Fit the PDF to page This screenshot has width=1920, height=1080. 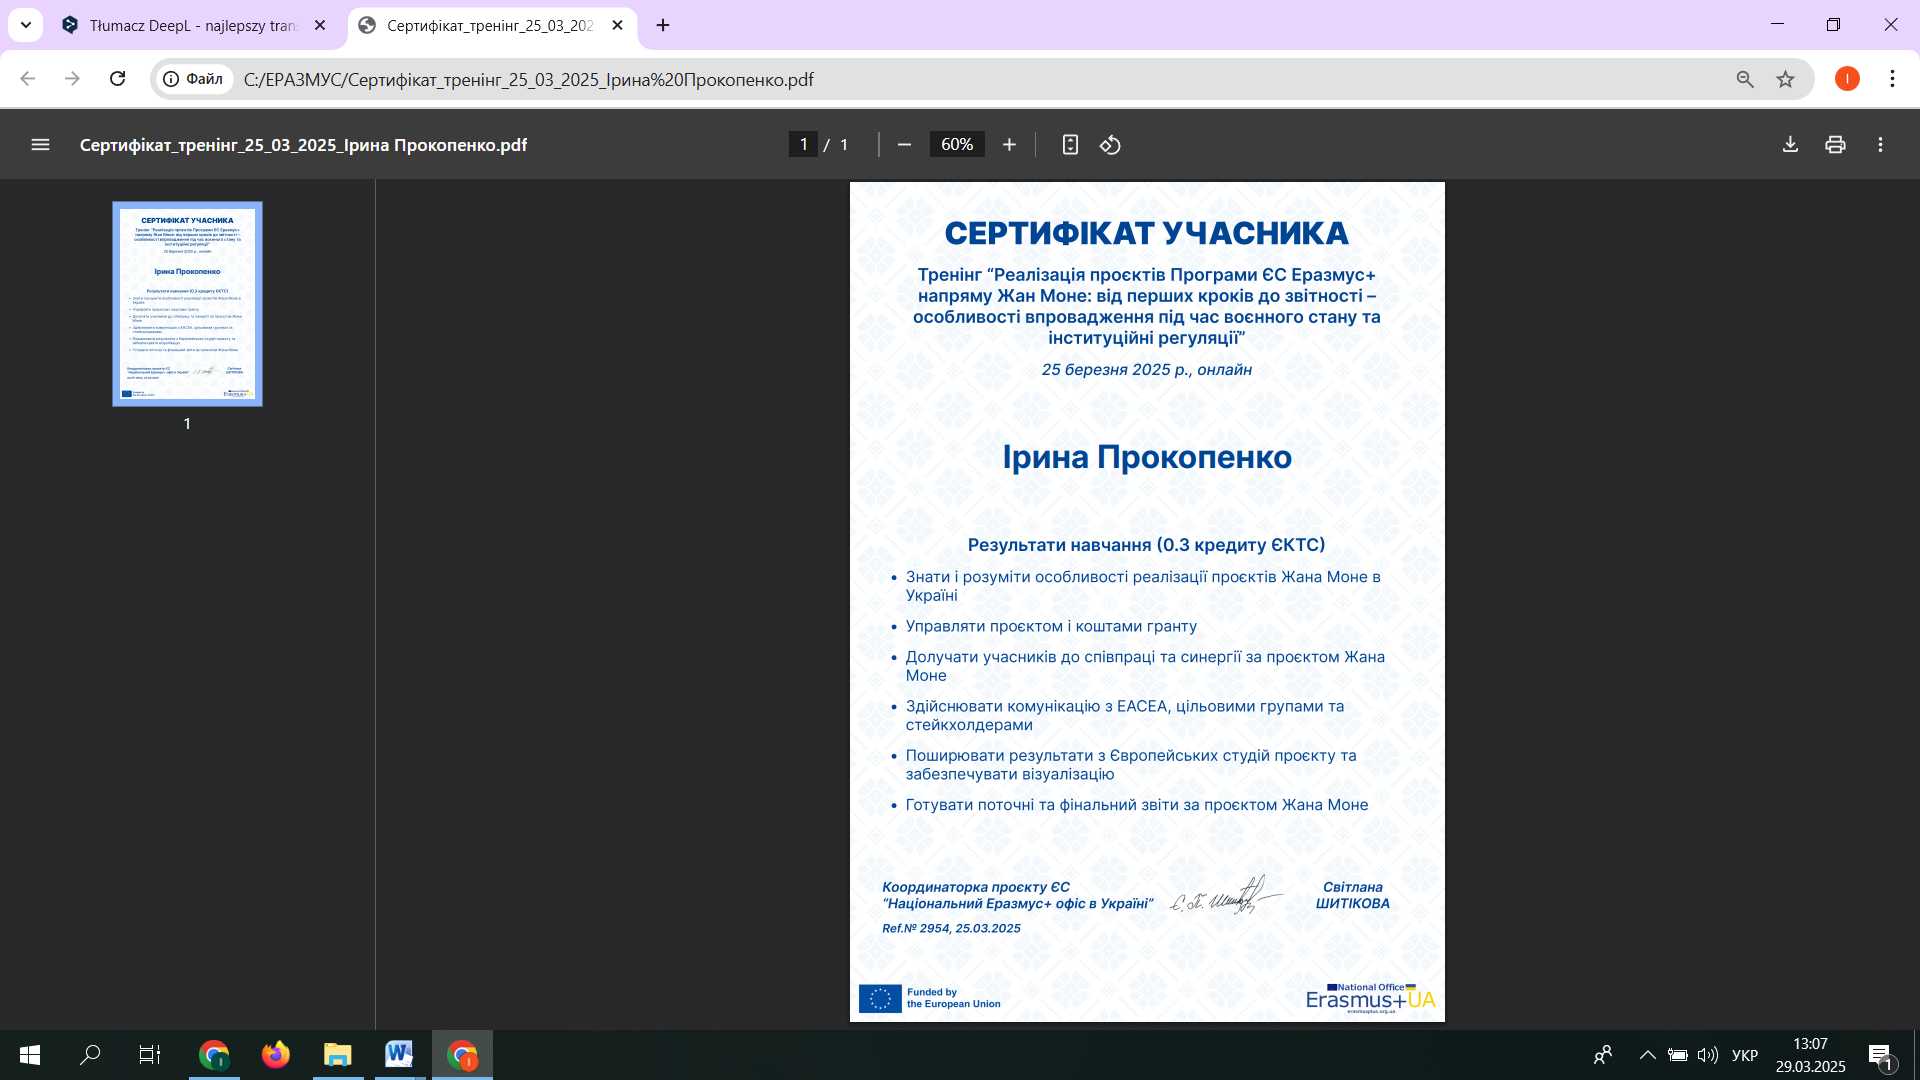(x=1070, y=145)
